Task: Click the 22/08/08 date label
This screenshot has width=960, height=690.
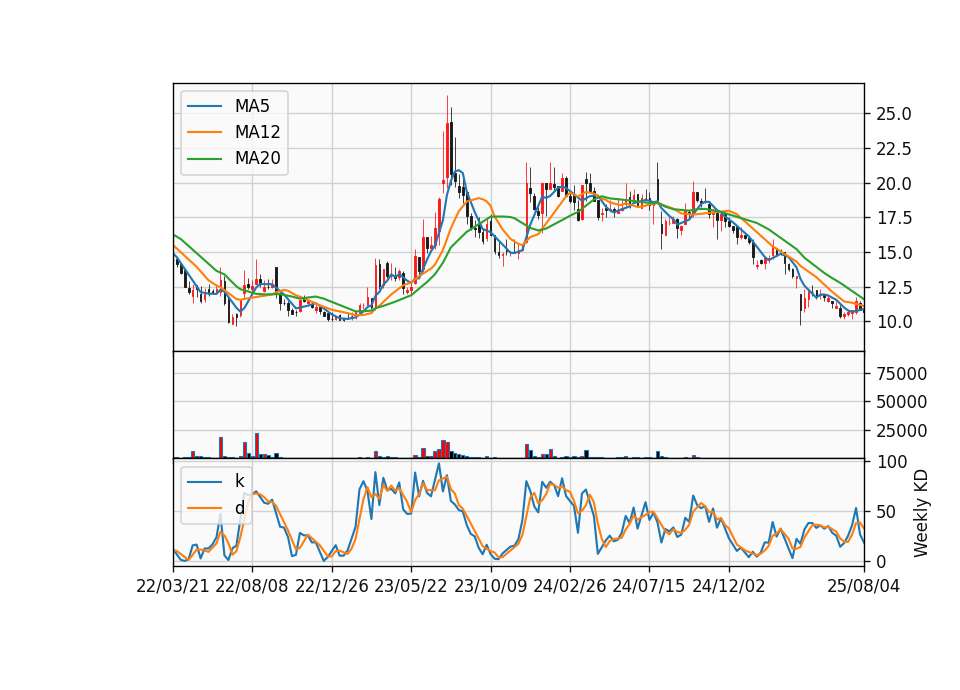Action: 252,586
